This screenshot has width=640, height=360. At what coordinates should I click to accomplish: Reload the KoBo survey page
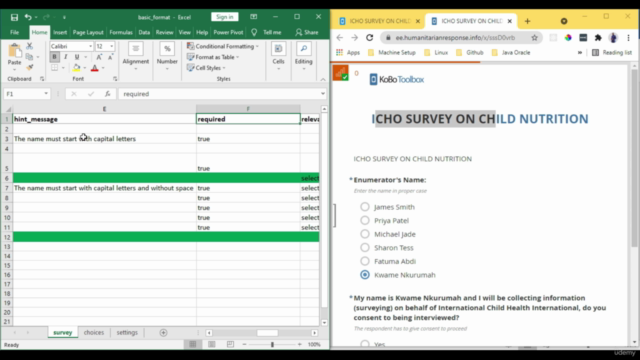click(x=370, y=38)
